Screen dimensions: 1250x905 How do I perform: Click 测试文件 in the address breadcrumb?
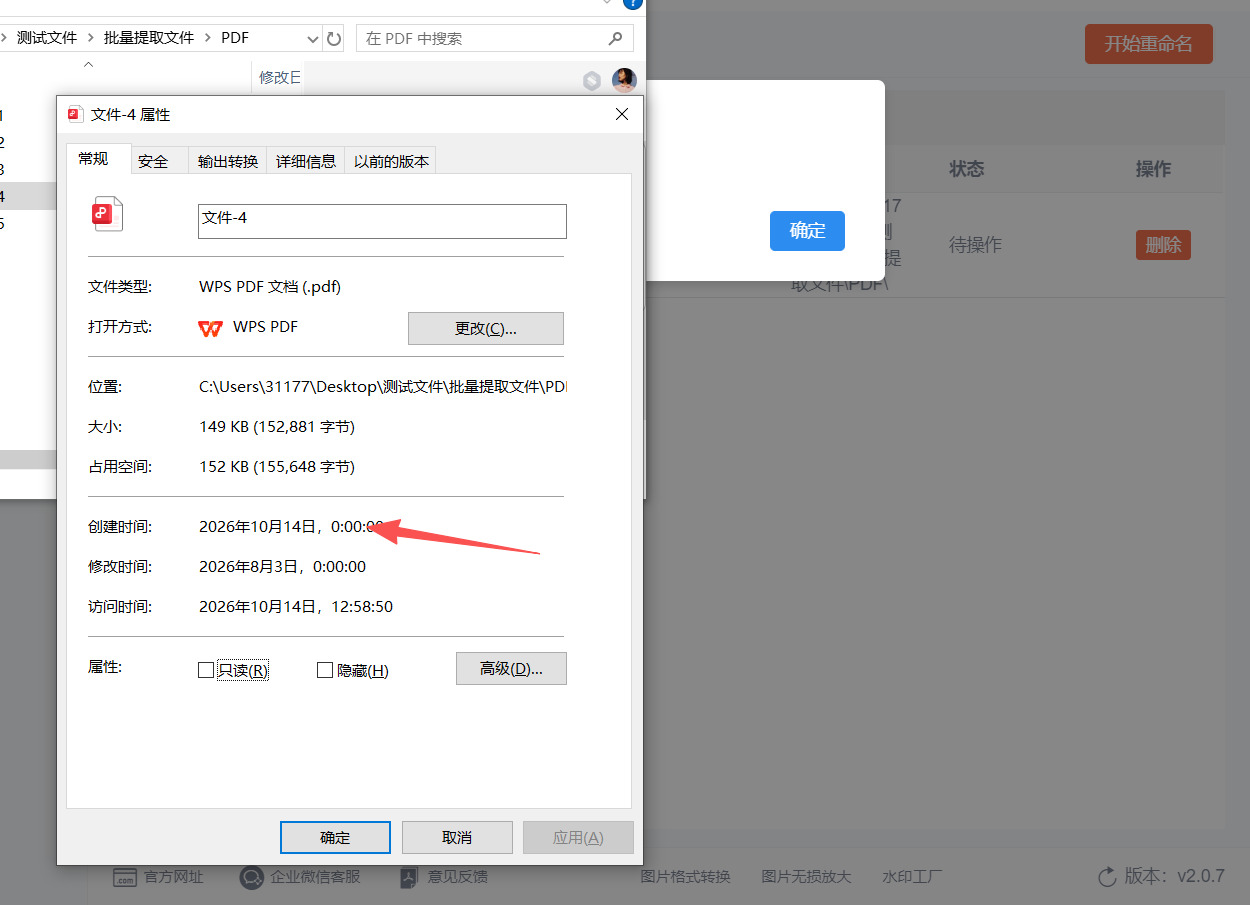(47, 37)
